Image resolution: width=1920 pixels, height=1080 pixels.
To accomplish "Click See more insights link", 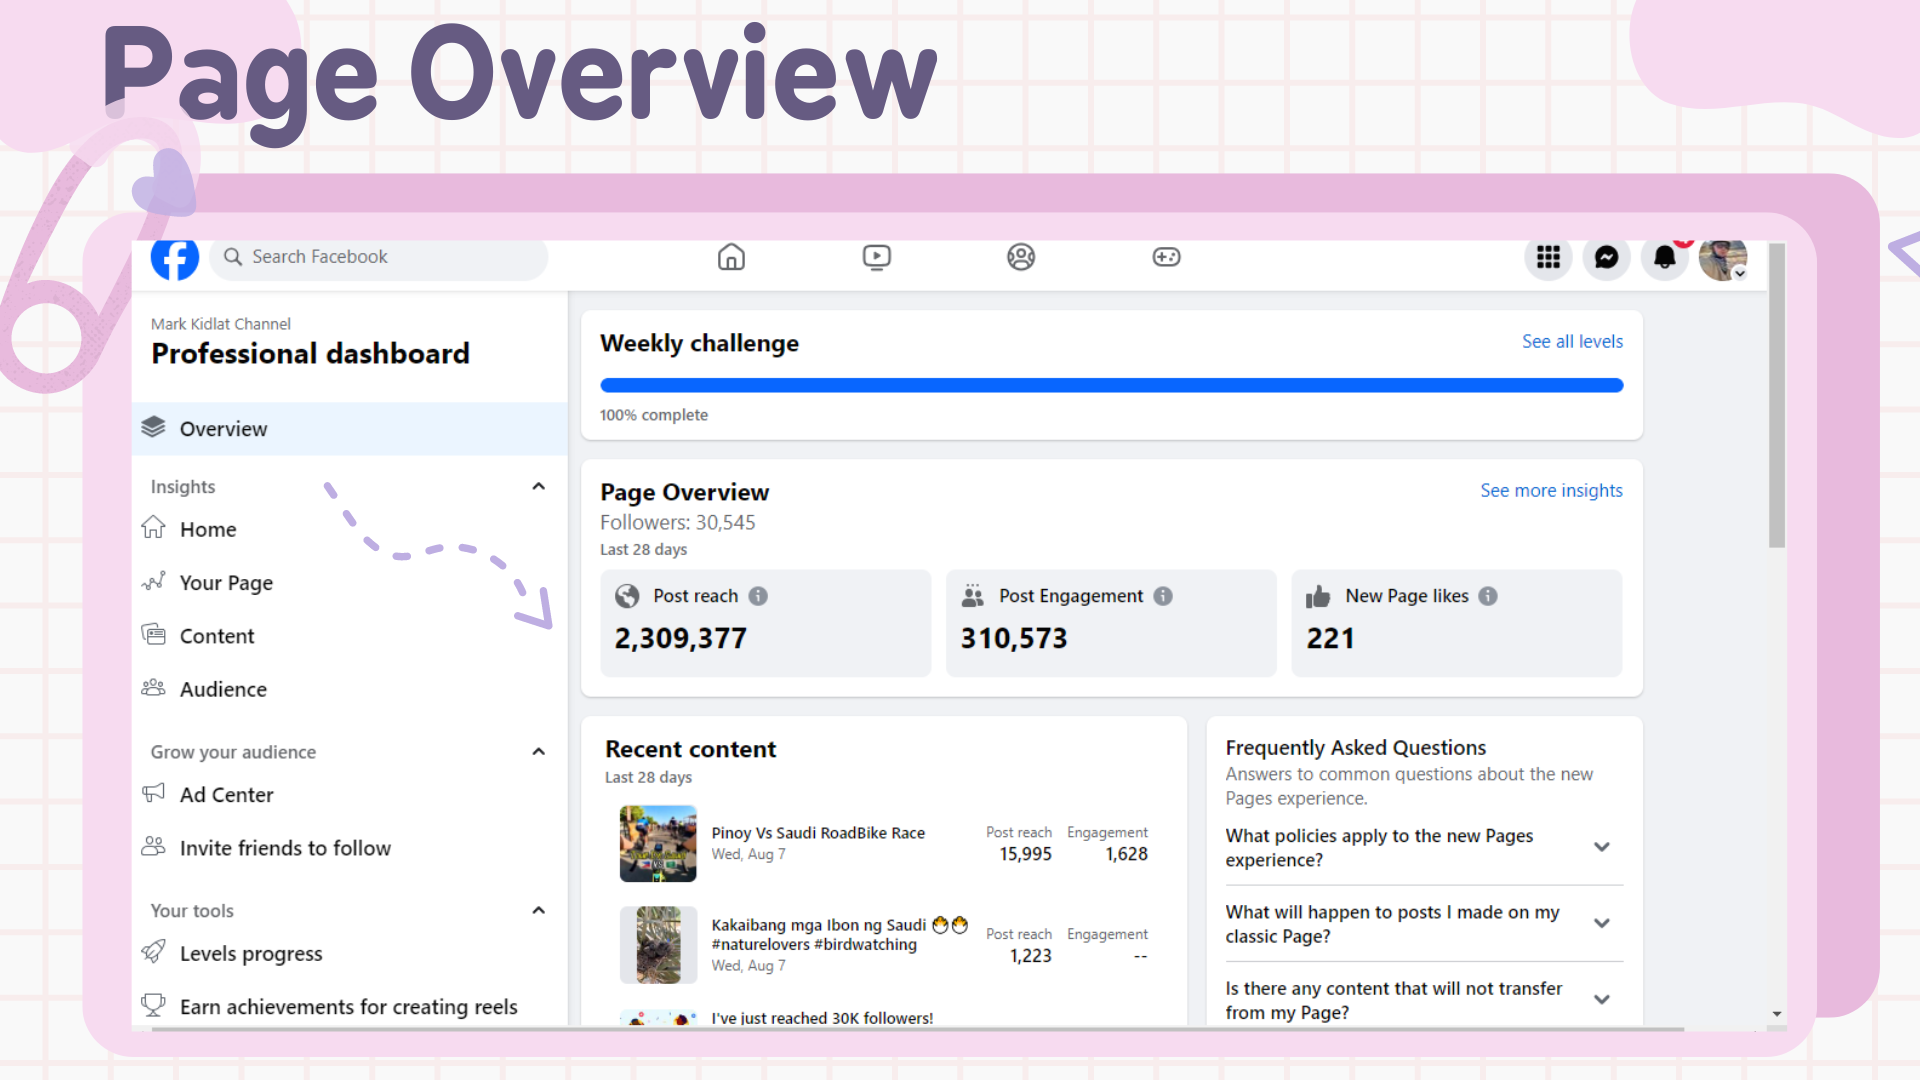I will coord(1551,490).
